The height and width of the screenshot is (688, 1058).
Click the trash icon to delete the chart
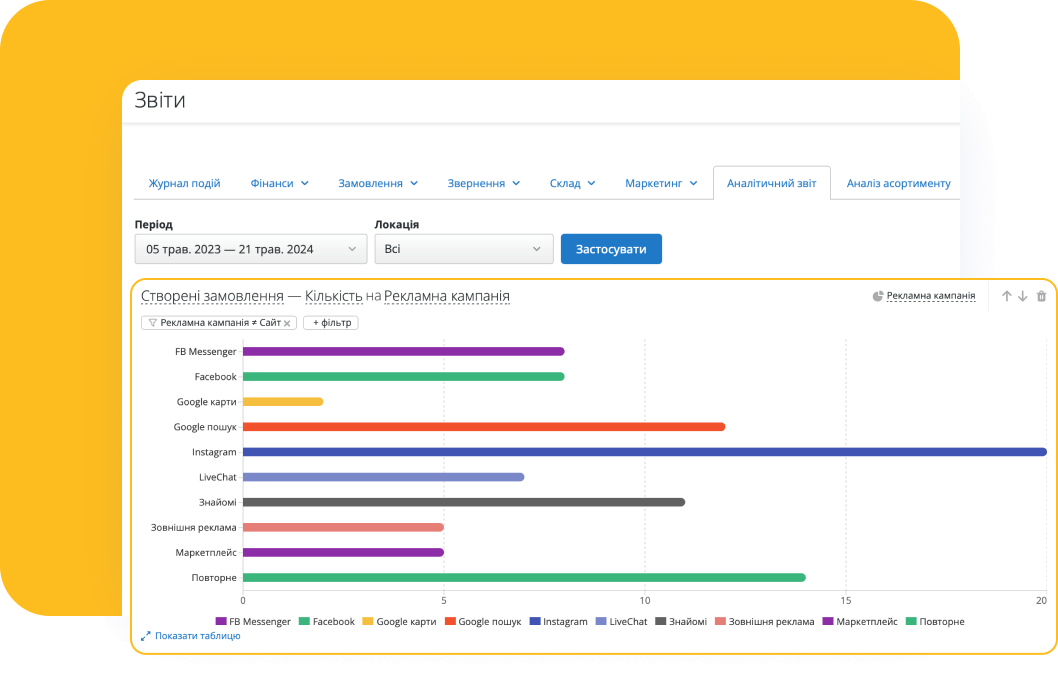click(1041, 296)
